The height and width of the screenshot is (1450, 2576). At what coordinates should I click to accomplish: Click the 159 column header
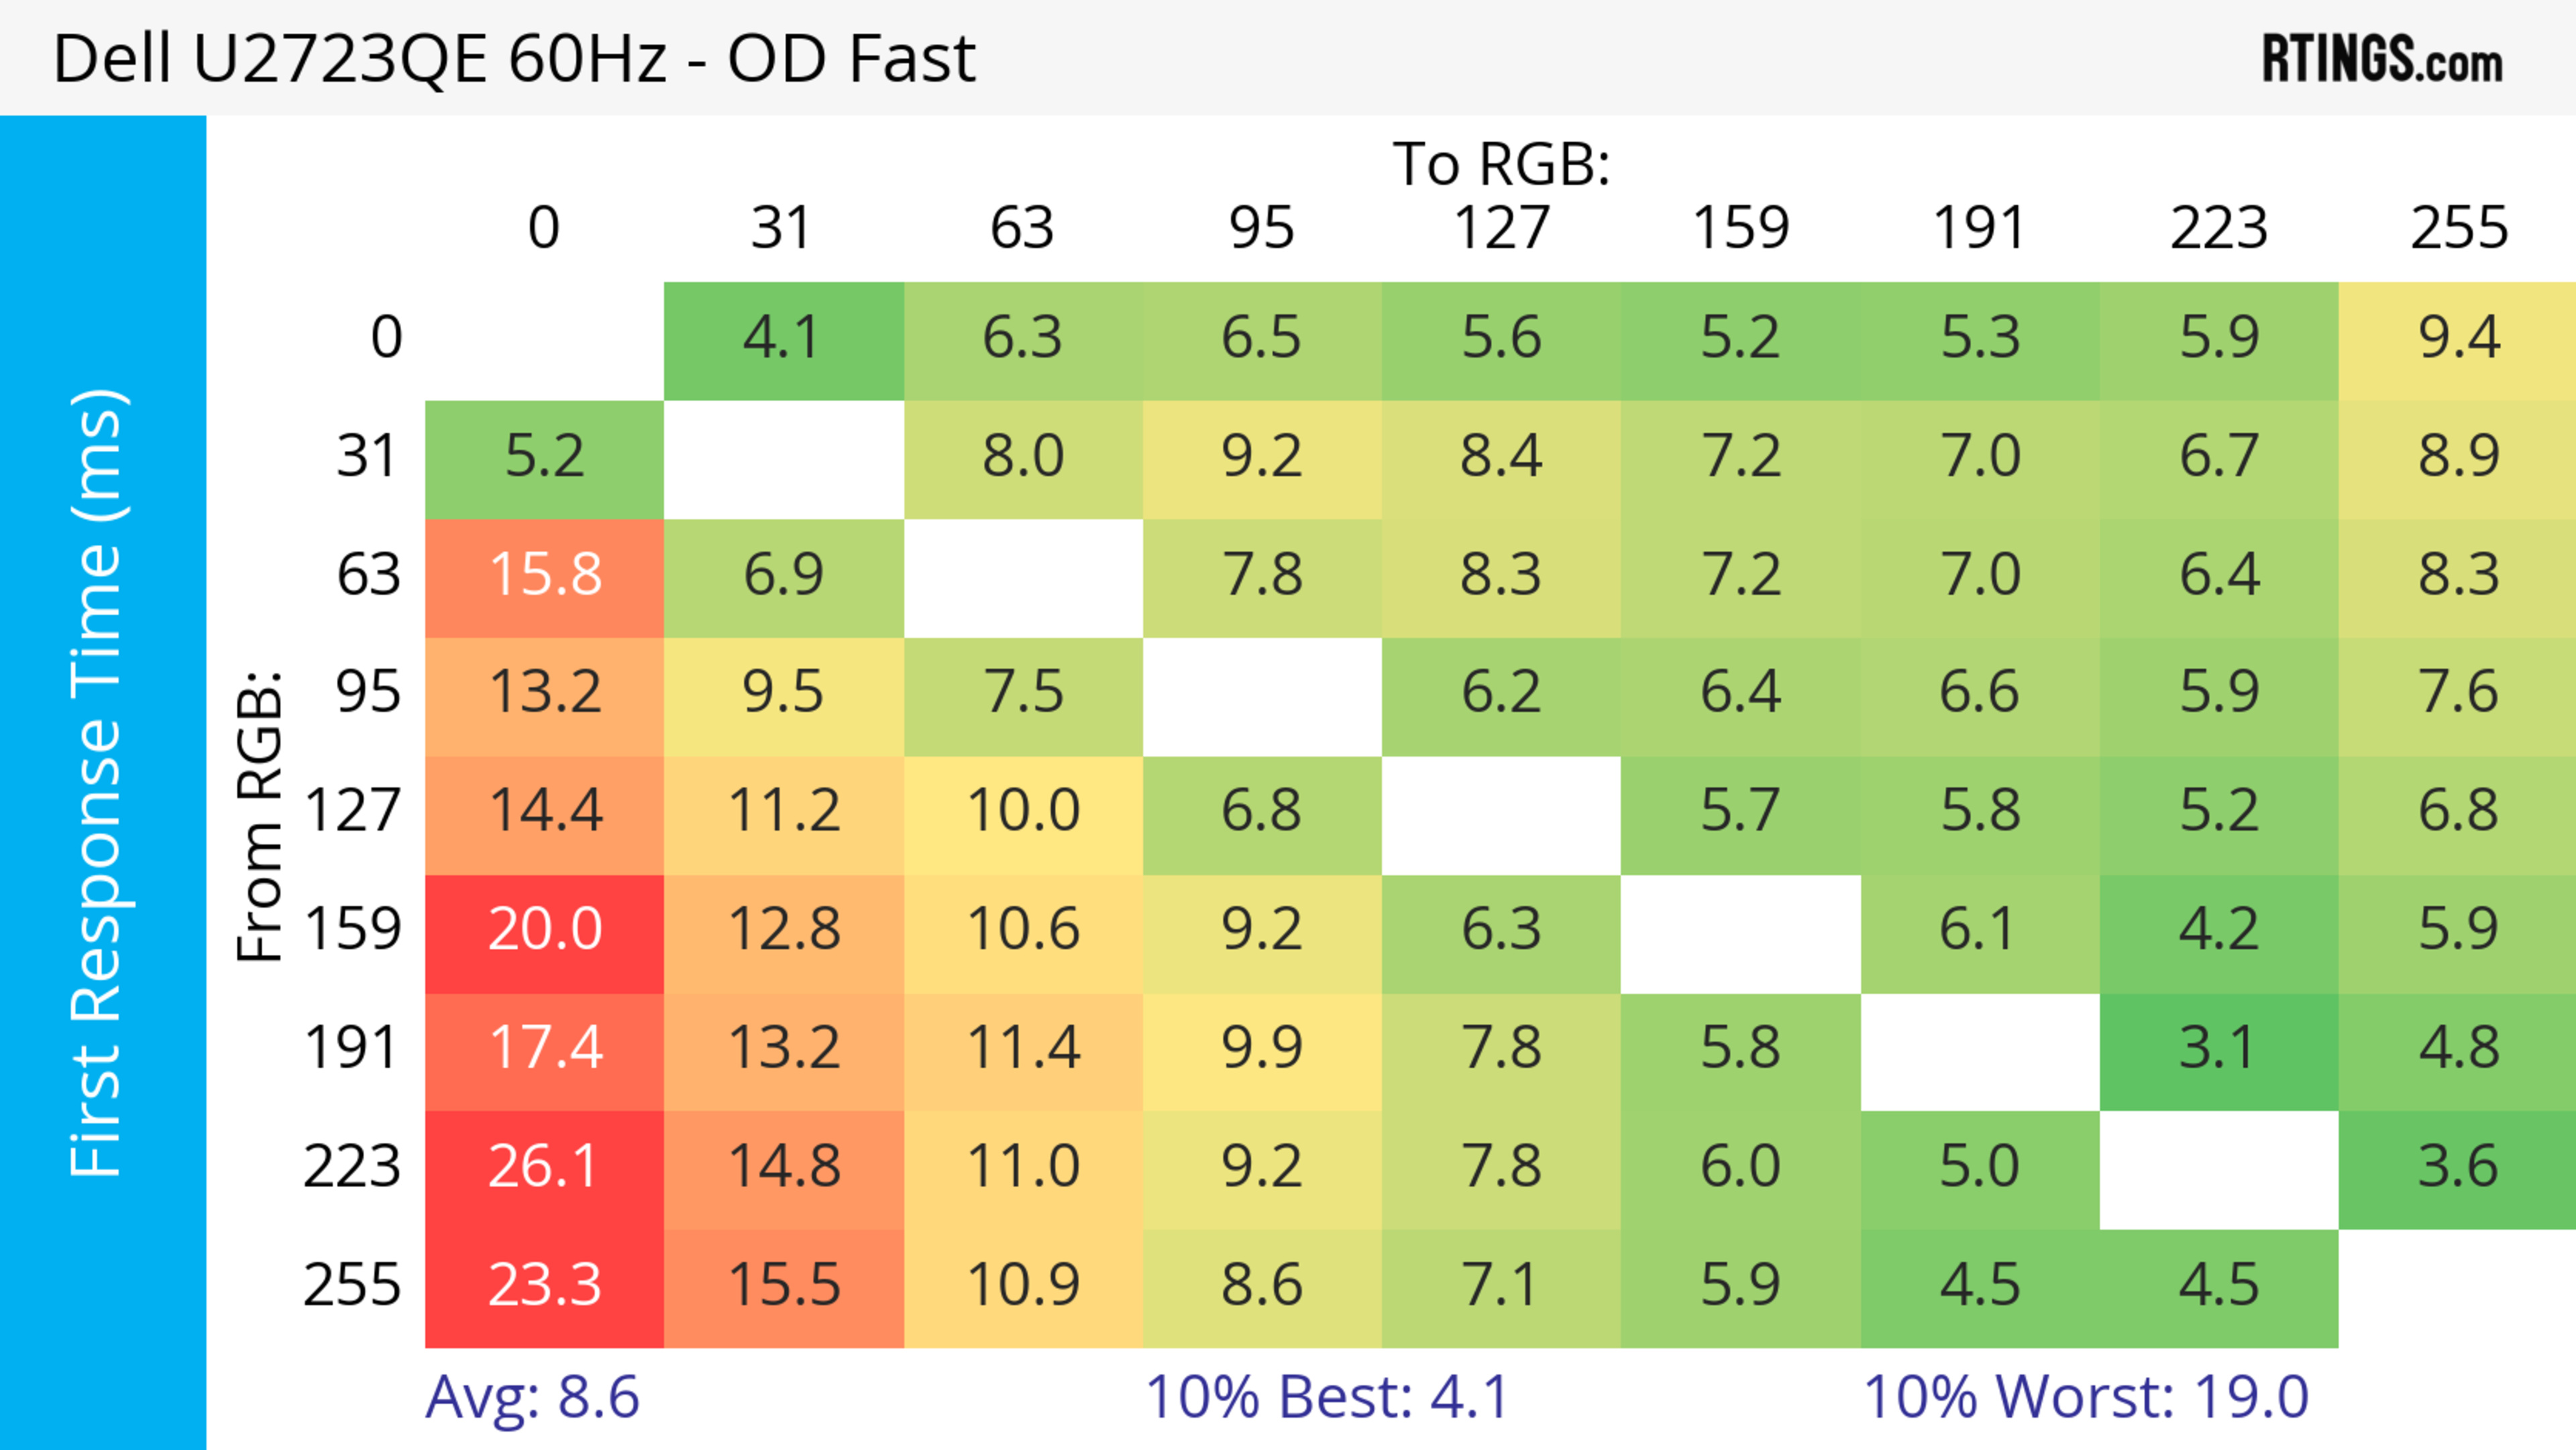click(x=1740, y=228)
